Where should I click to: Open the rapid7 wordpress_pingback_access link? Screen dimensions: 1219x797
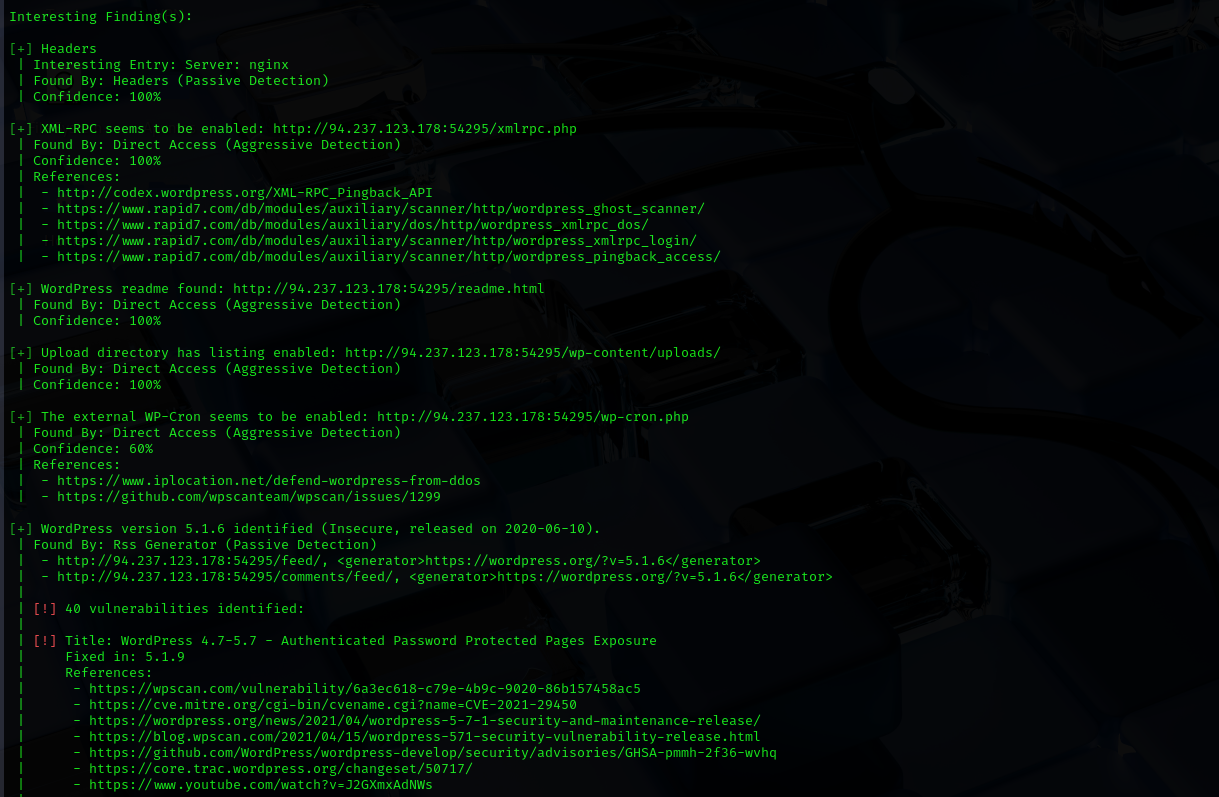(388, 257)
